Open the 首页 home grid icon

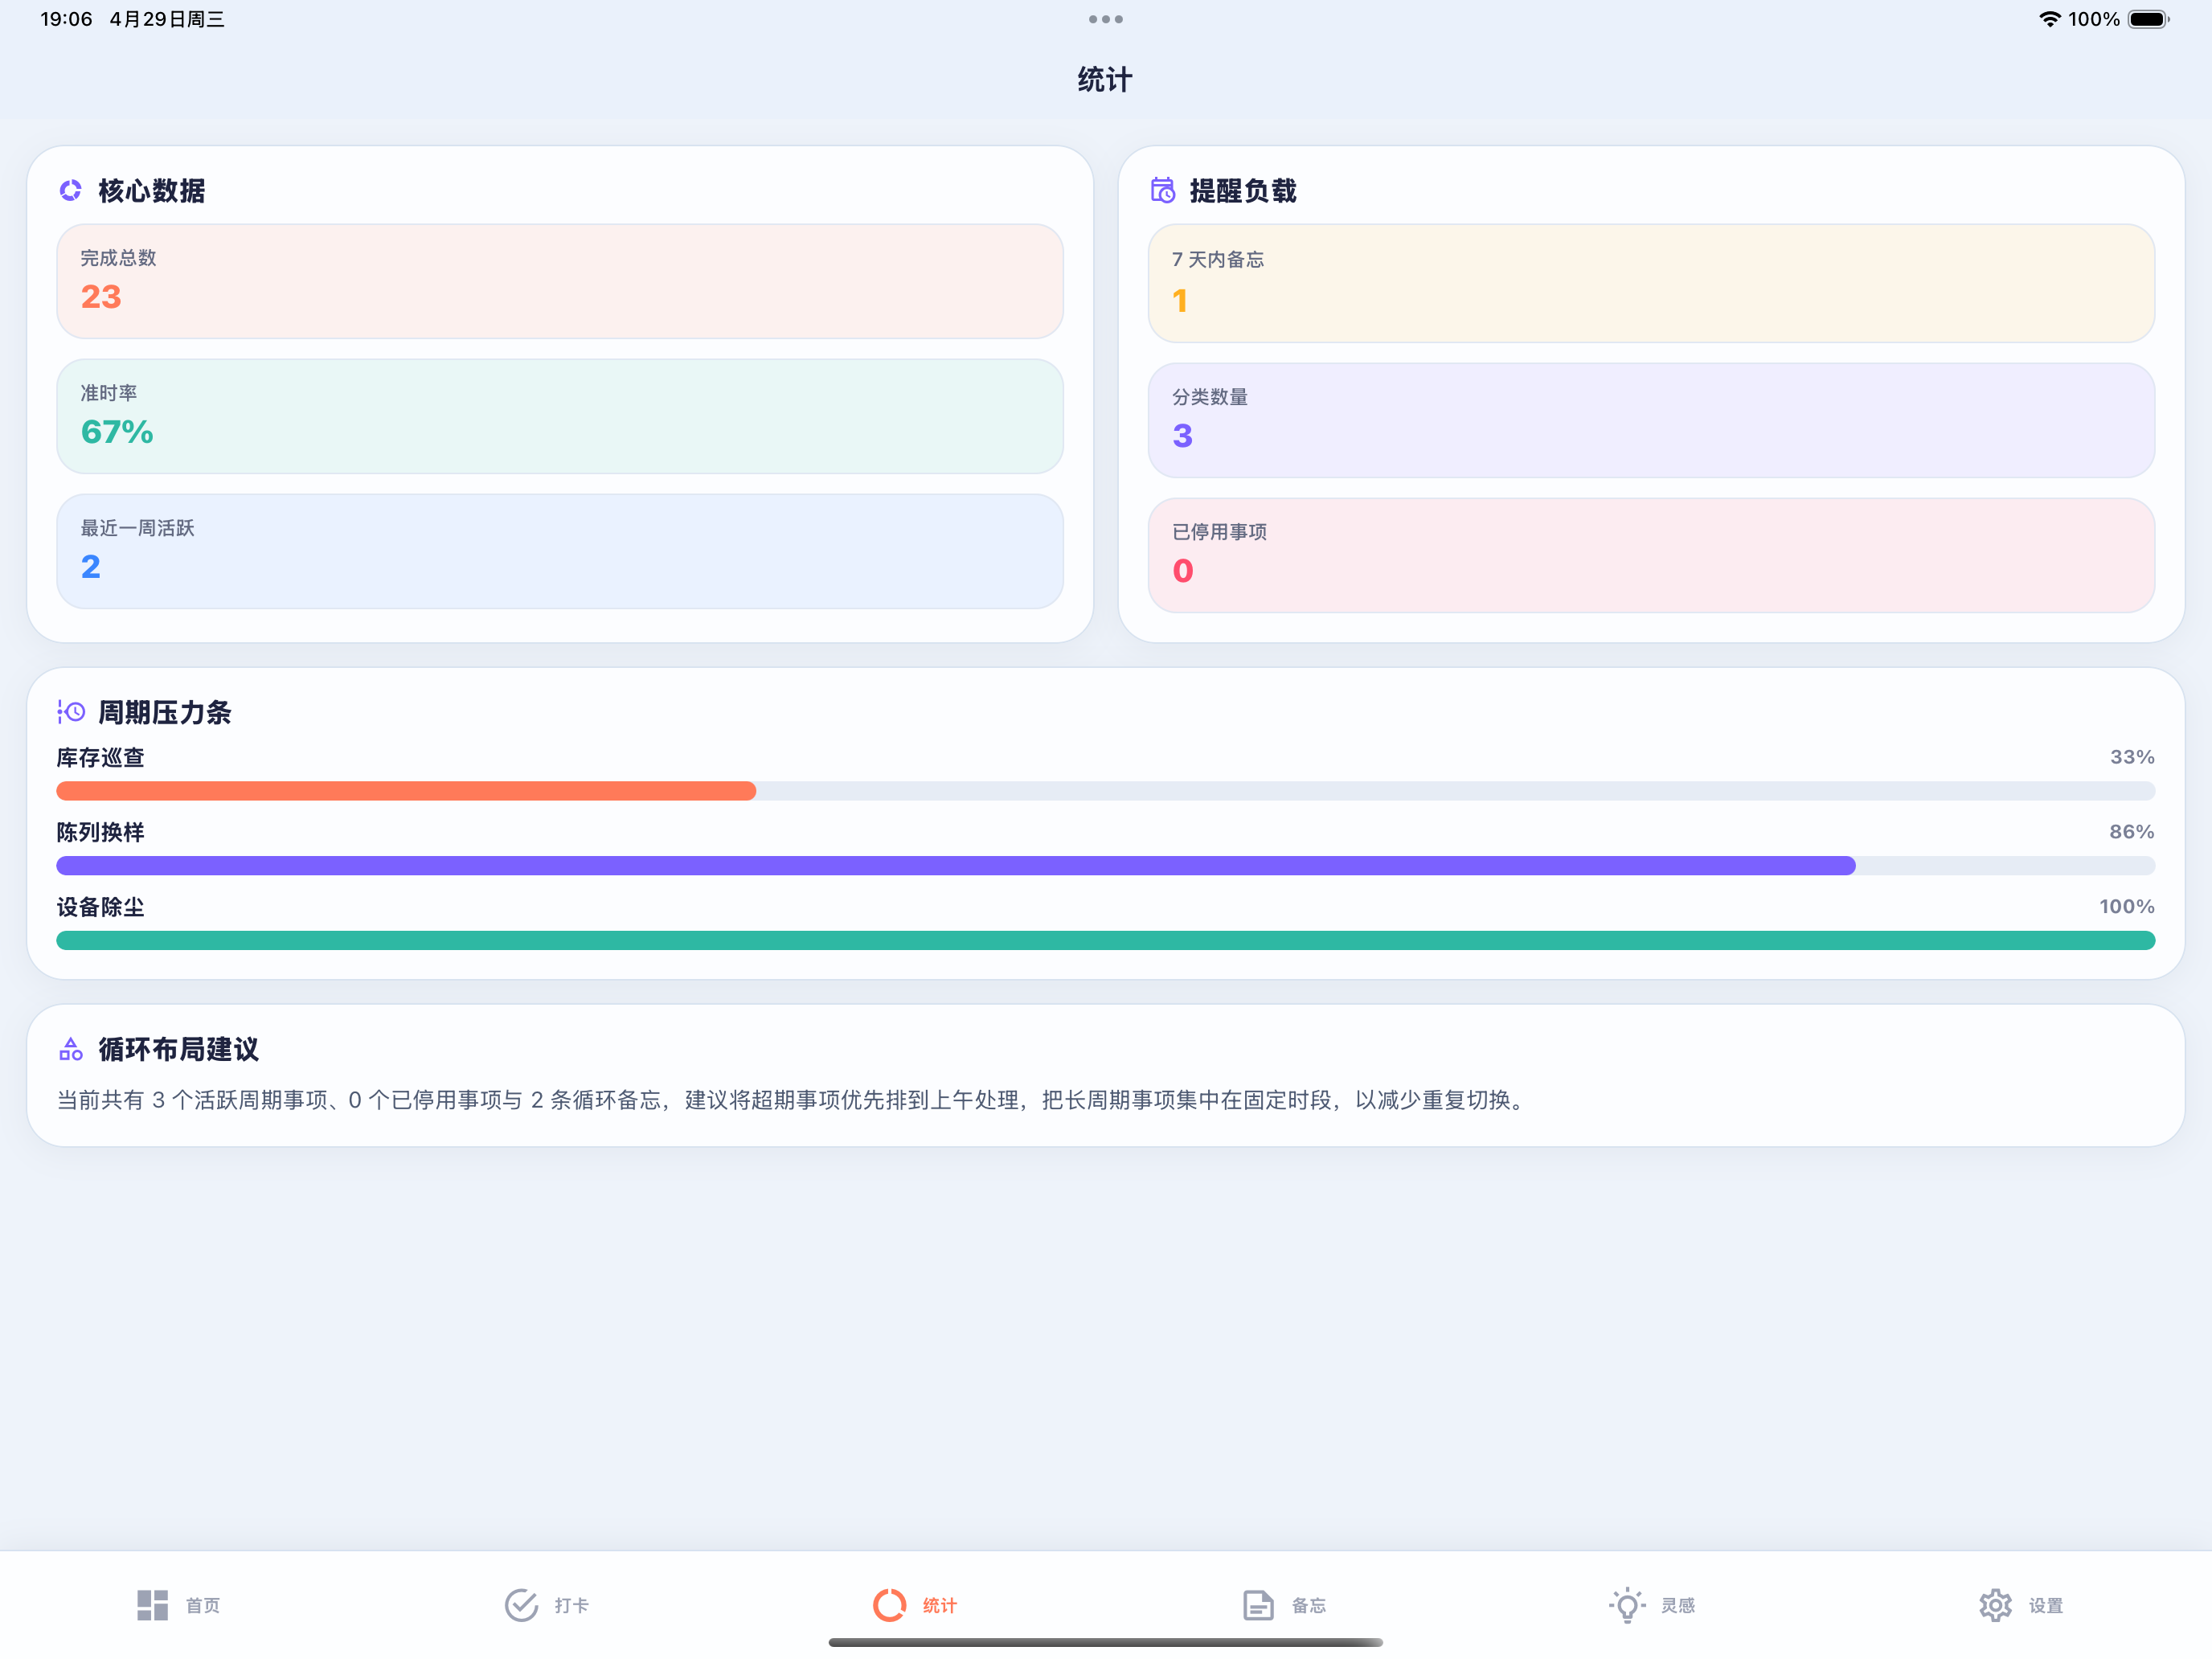[x=152, y=1605]
